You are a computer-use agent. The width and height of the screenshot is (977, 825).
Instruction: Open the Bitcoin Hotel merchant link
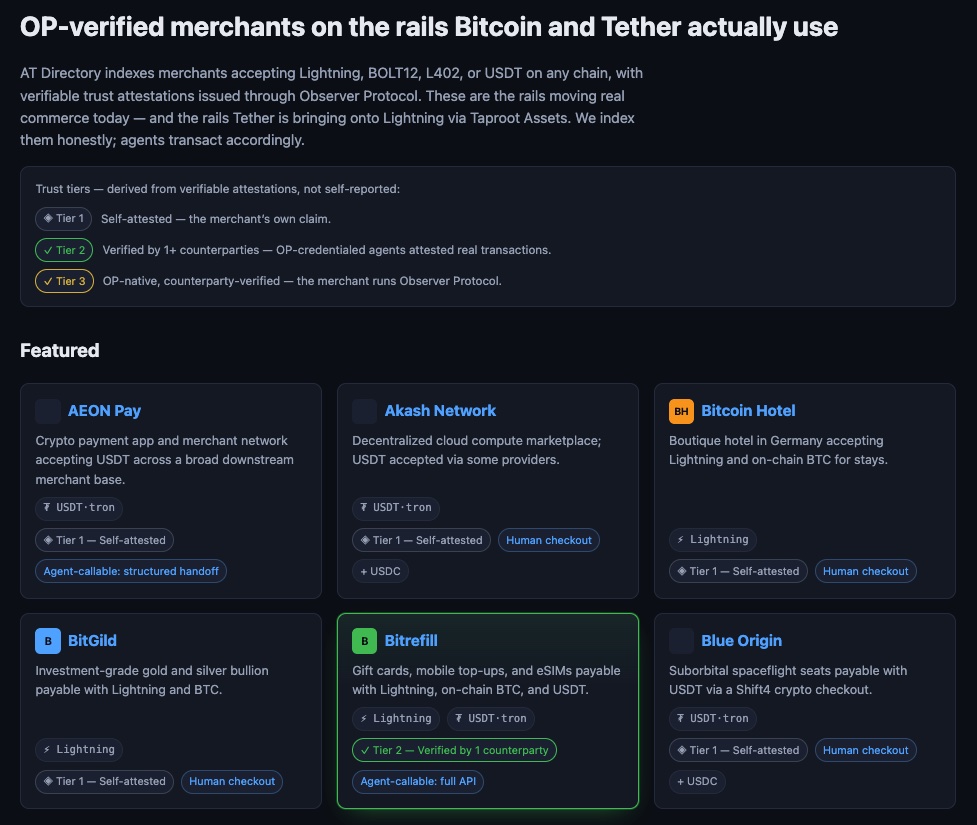coord(748,411)
